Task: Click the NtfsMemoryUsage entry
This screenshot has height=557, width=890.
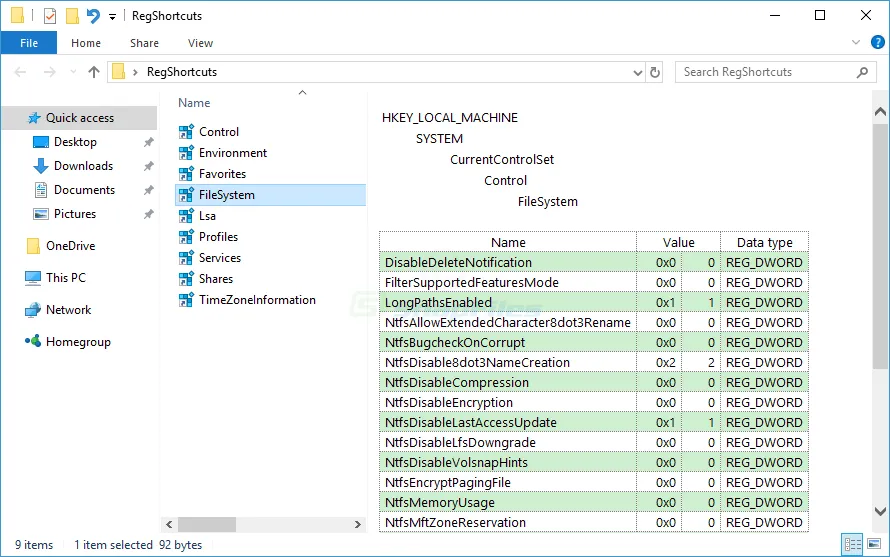Action: 440,502
